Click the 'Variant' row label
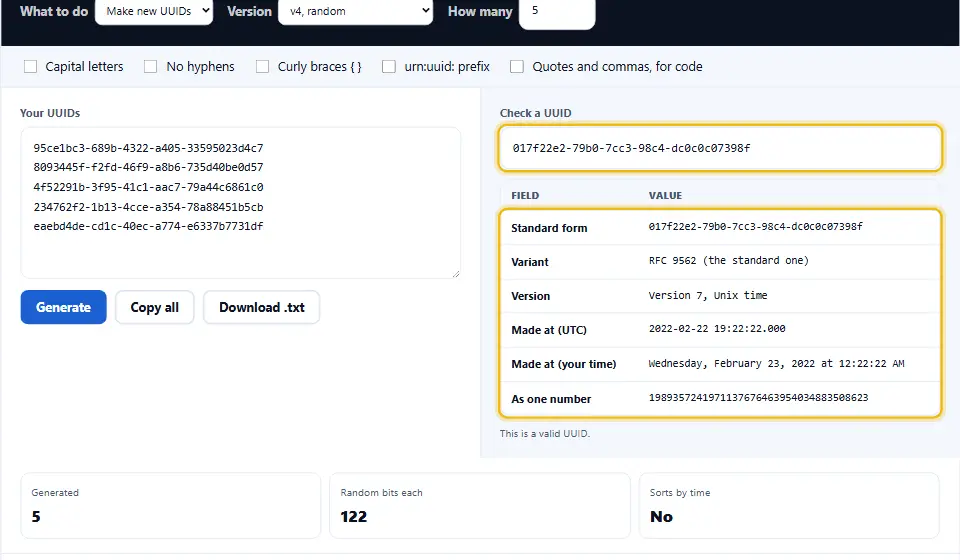This screenshot has height=560, width=960. (x=530, y=262)
